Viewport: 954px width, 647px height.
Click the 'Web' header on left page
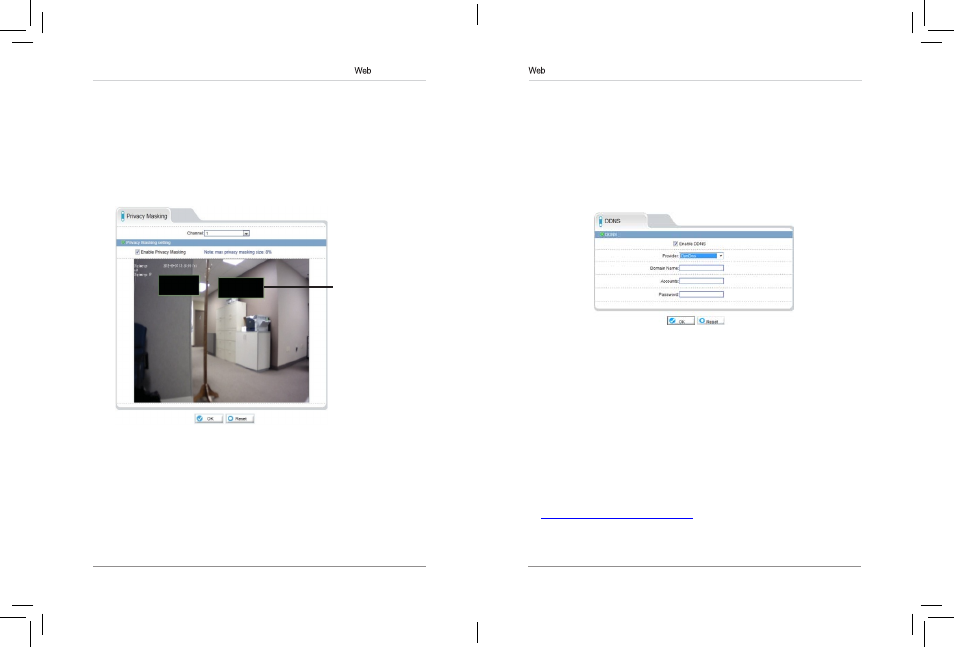click(363, 71)
